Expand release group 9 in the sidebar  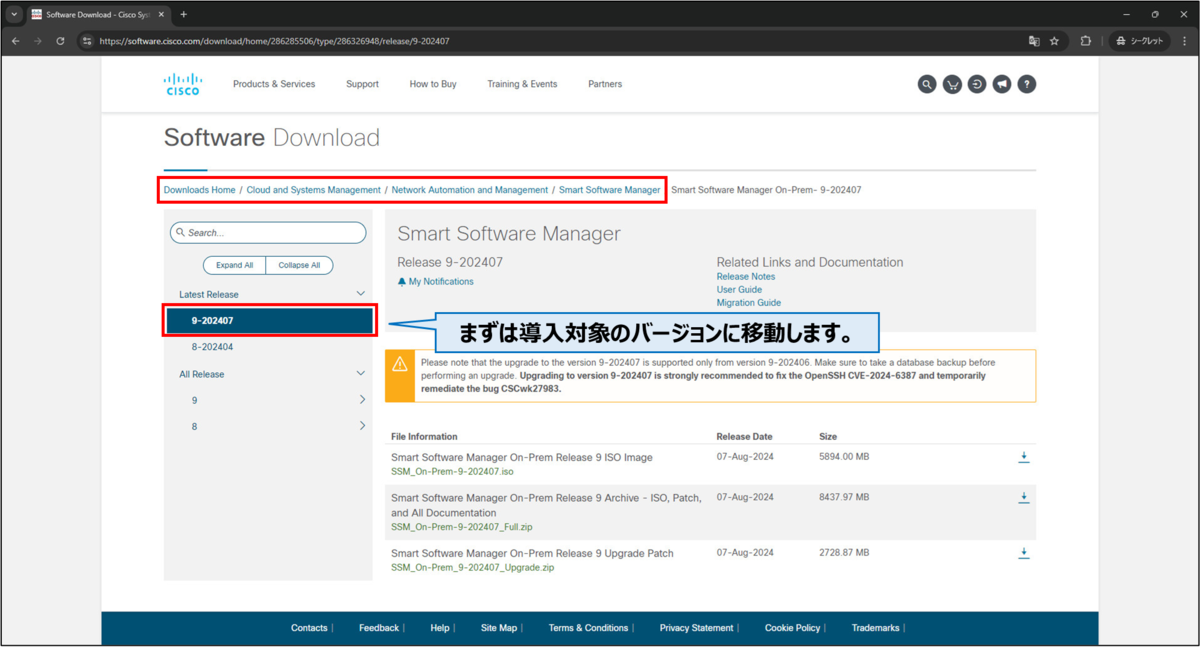tap(362, 399)
